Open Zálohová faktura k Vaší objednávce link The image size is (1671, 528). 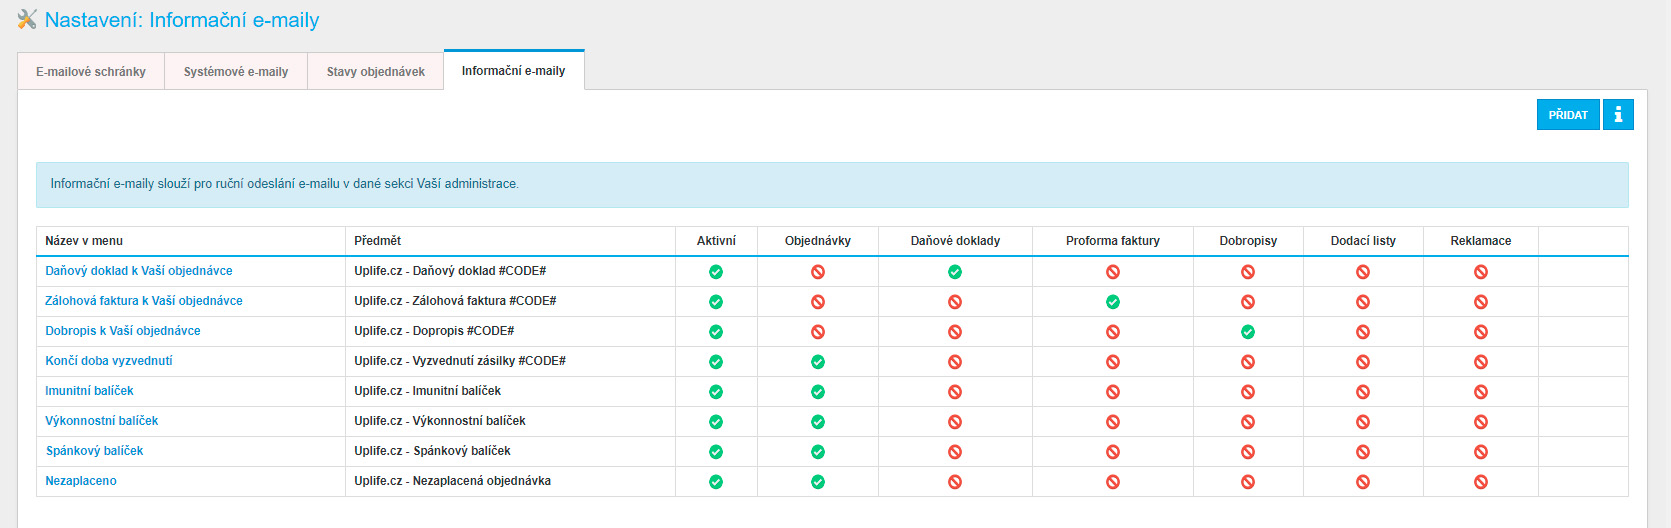pyautogui.click(x=144, y=301)
